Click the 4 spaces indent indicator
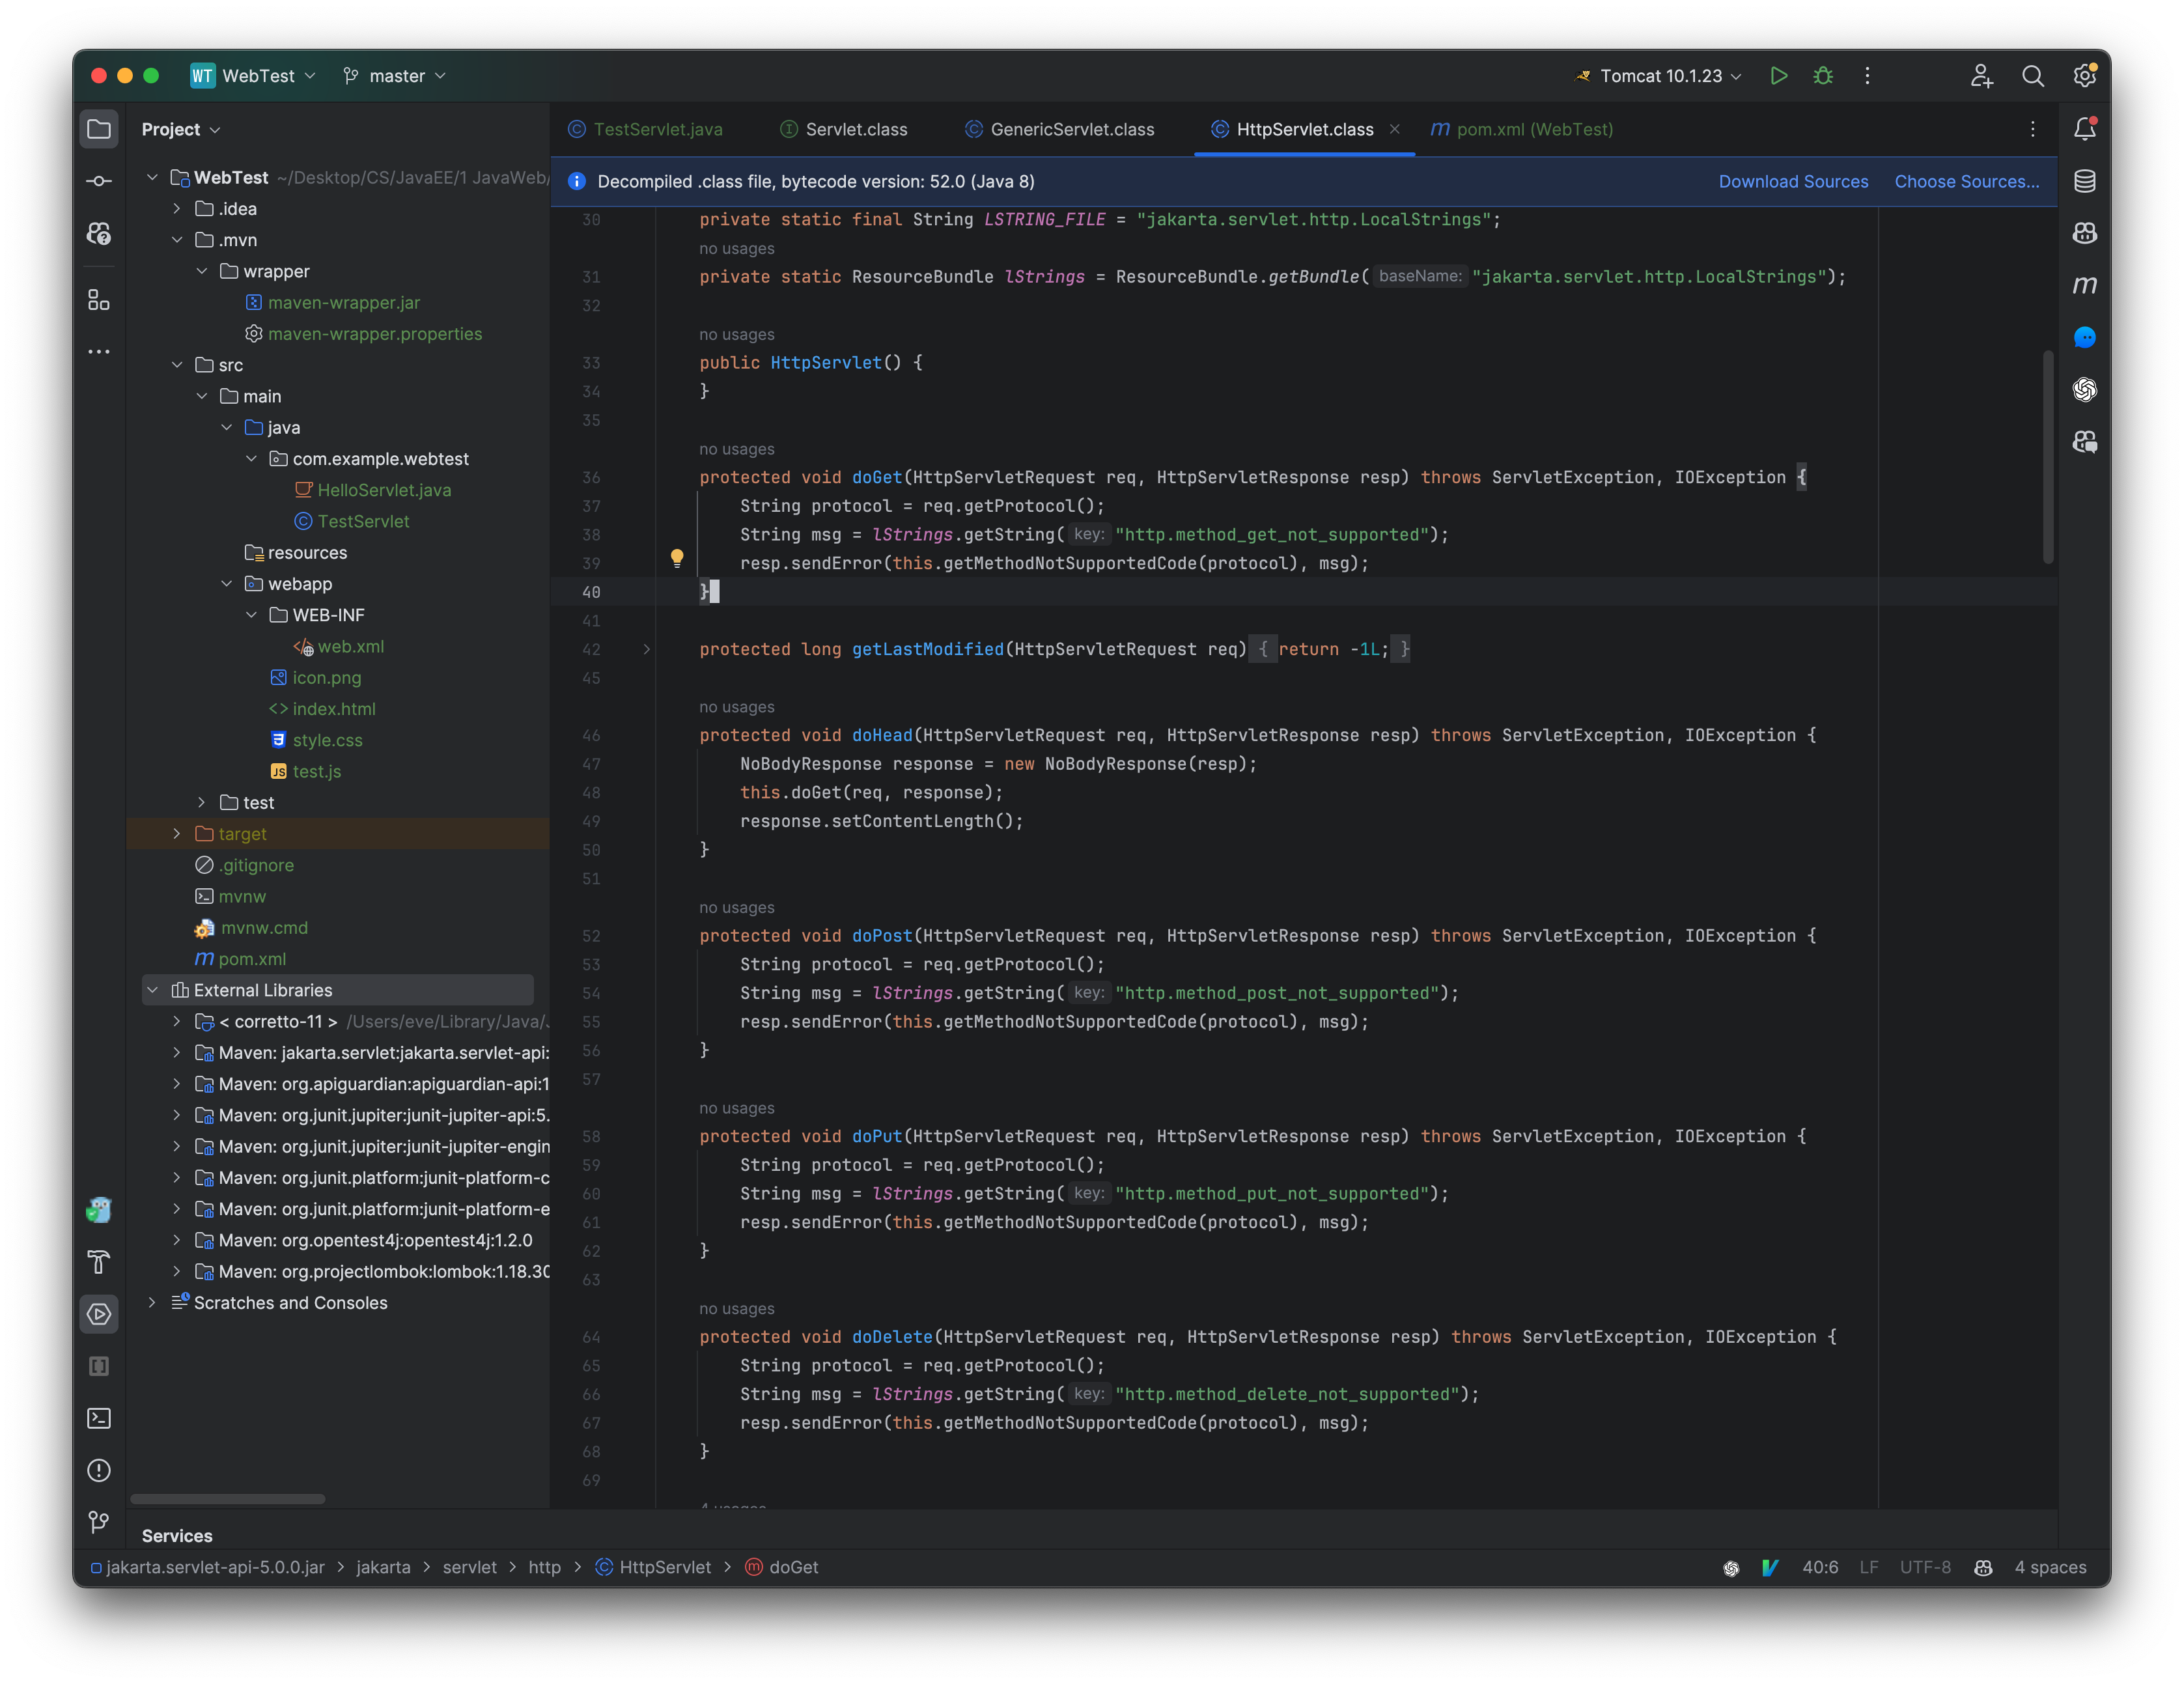This screenshot has width=2184, height=1684. pos(2050,1567)
